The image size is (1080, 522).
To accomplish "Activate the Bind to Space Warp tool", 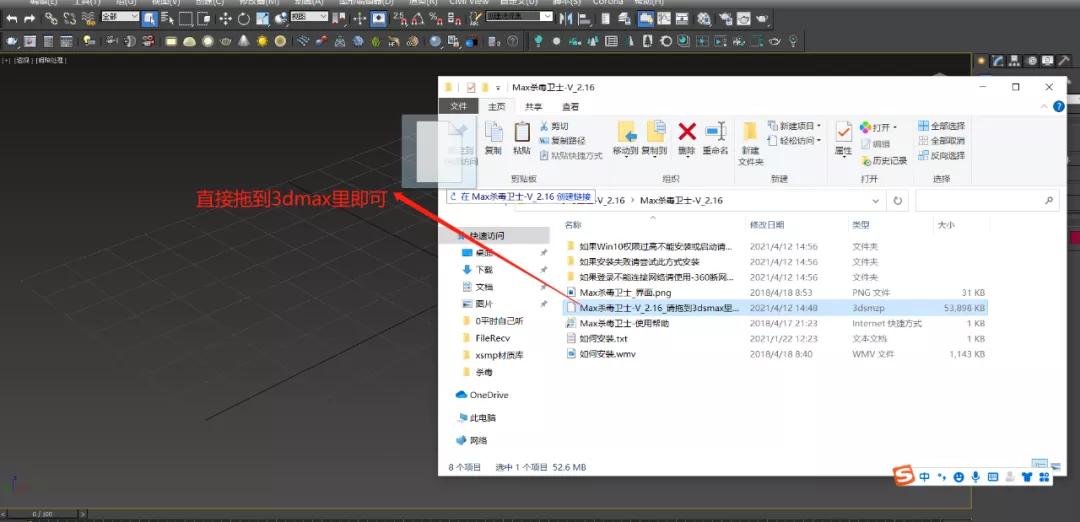I will [88, 19].
